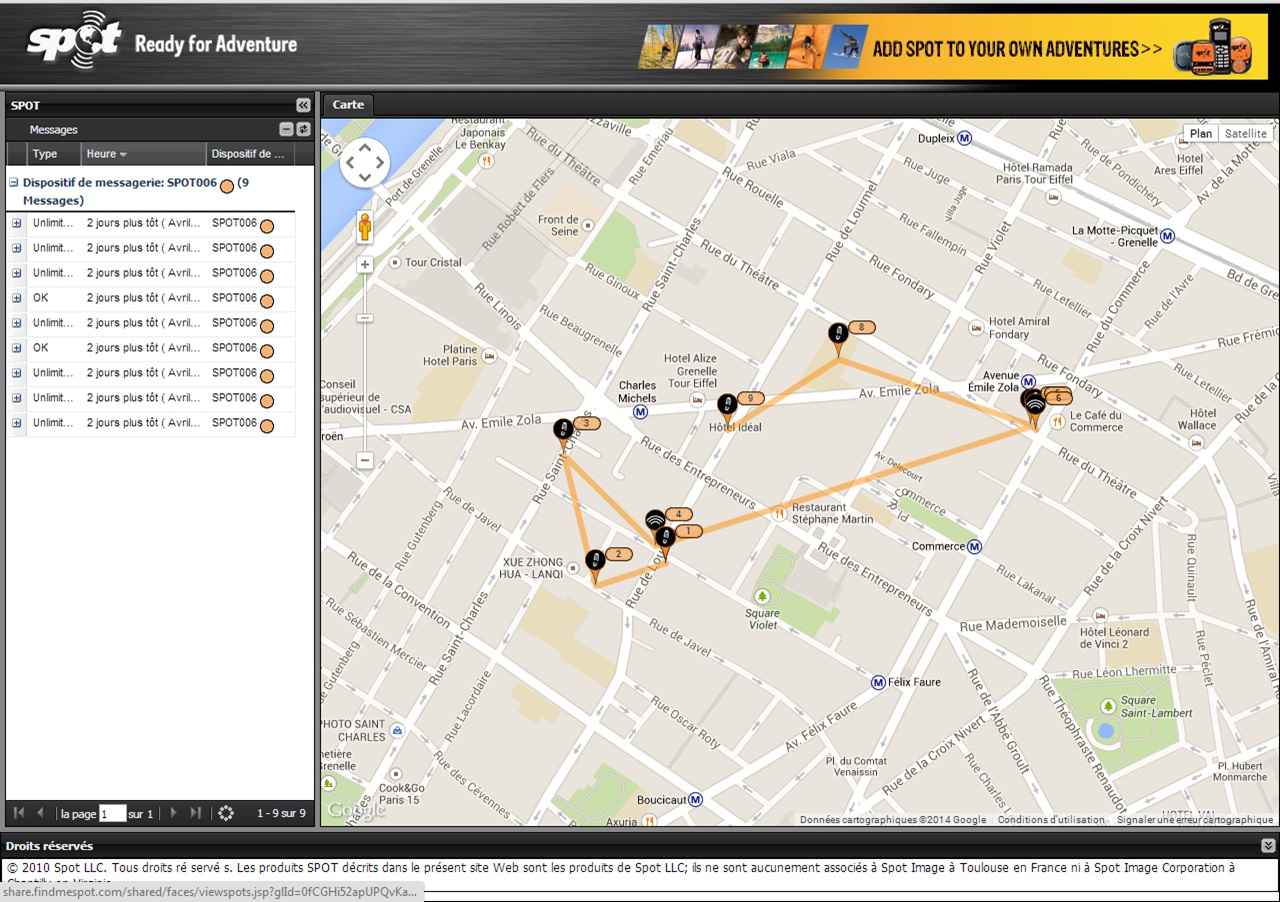Click the Hôtel Idéal map label
Viewport: 1280px width, 902px height.
point(735,427)
